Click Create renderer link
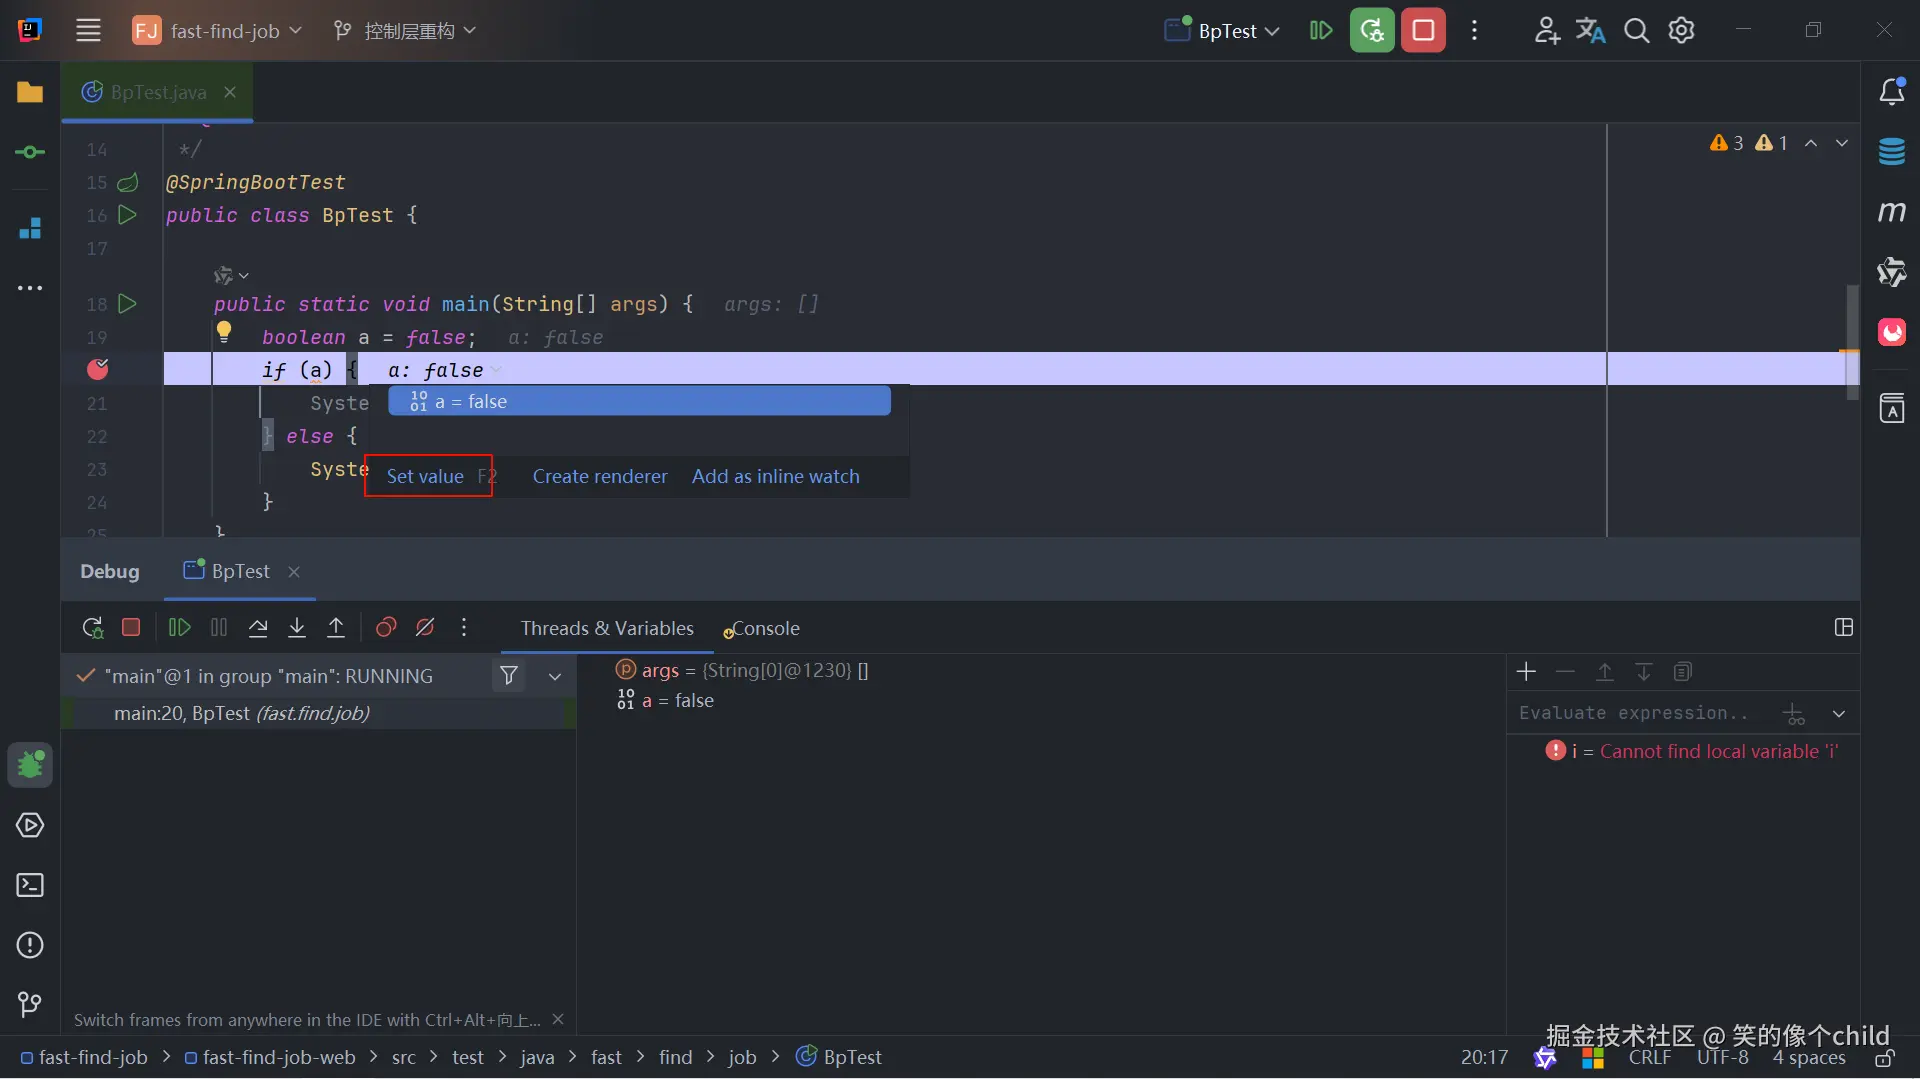This screenshot has width=1920, height=1079. tap(600, 476)
